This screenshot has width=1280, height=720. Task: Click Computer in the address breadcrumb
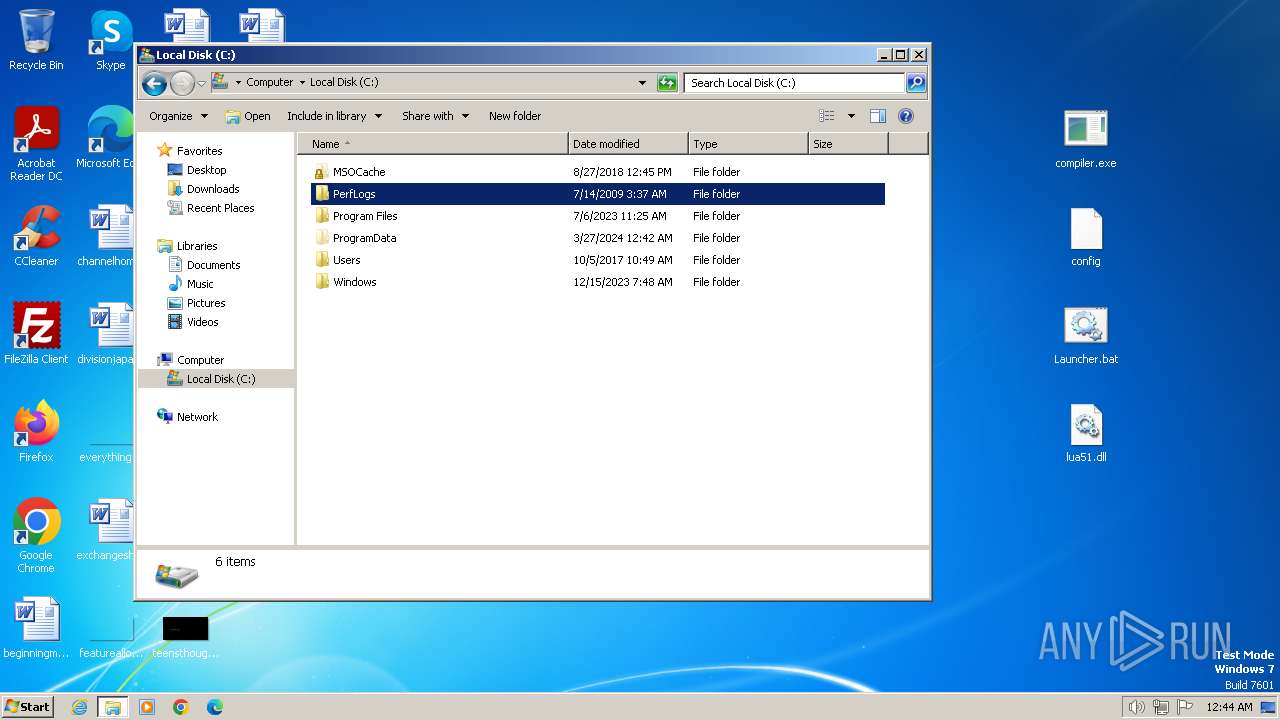[269, 83]
